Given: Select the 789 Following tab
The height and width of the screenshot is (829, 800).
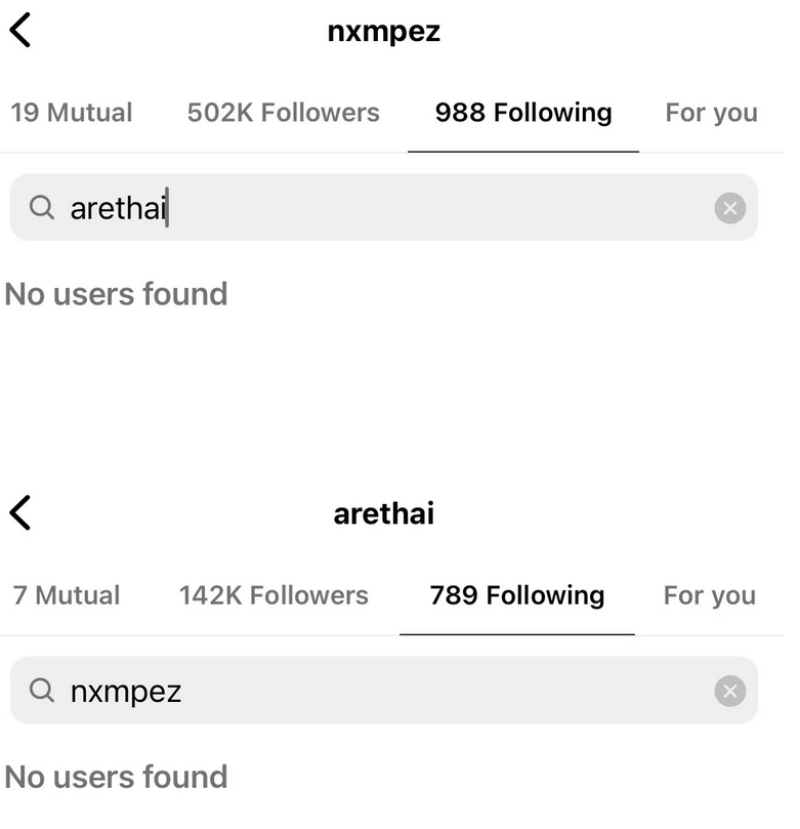Looking at the screenshot, I should [517, 596].
